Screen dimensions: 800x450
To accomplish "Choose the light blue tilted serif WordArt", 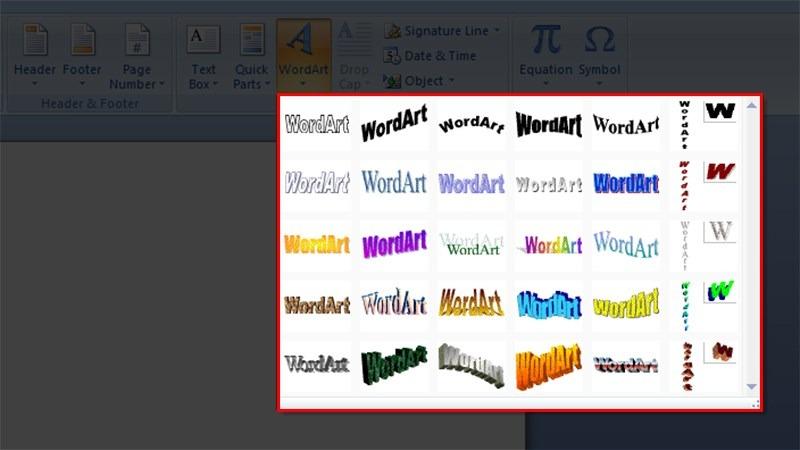I will point(626,244).
